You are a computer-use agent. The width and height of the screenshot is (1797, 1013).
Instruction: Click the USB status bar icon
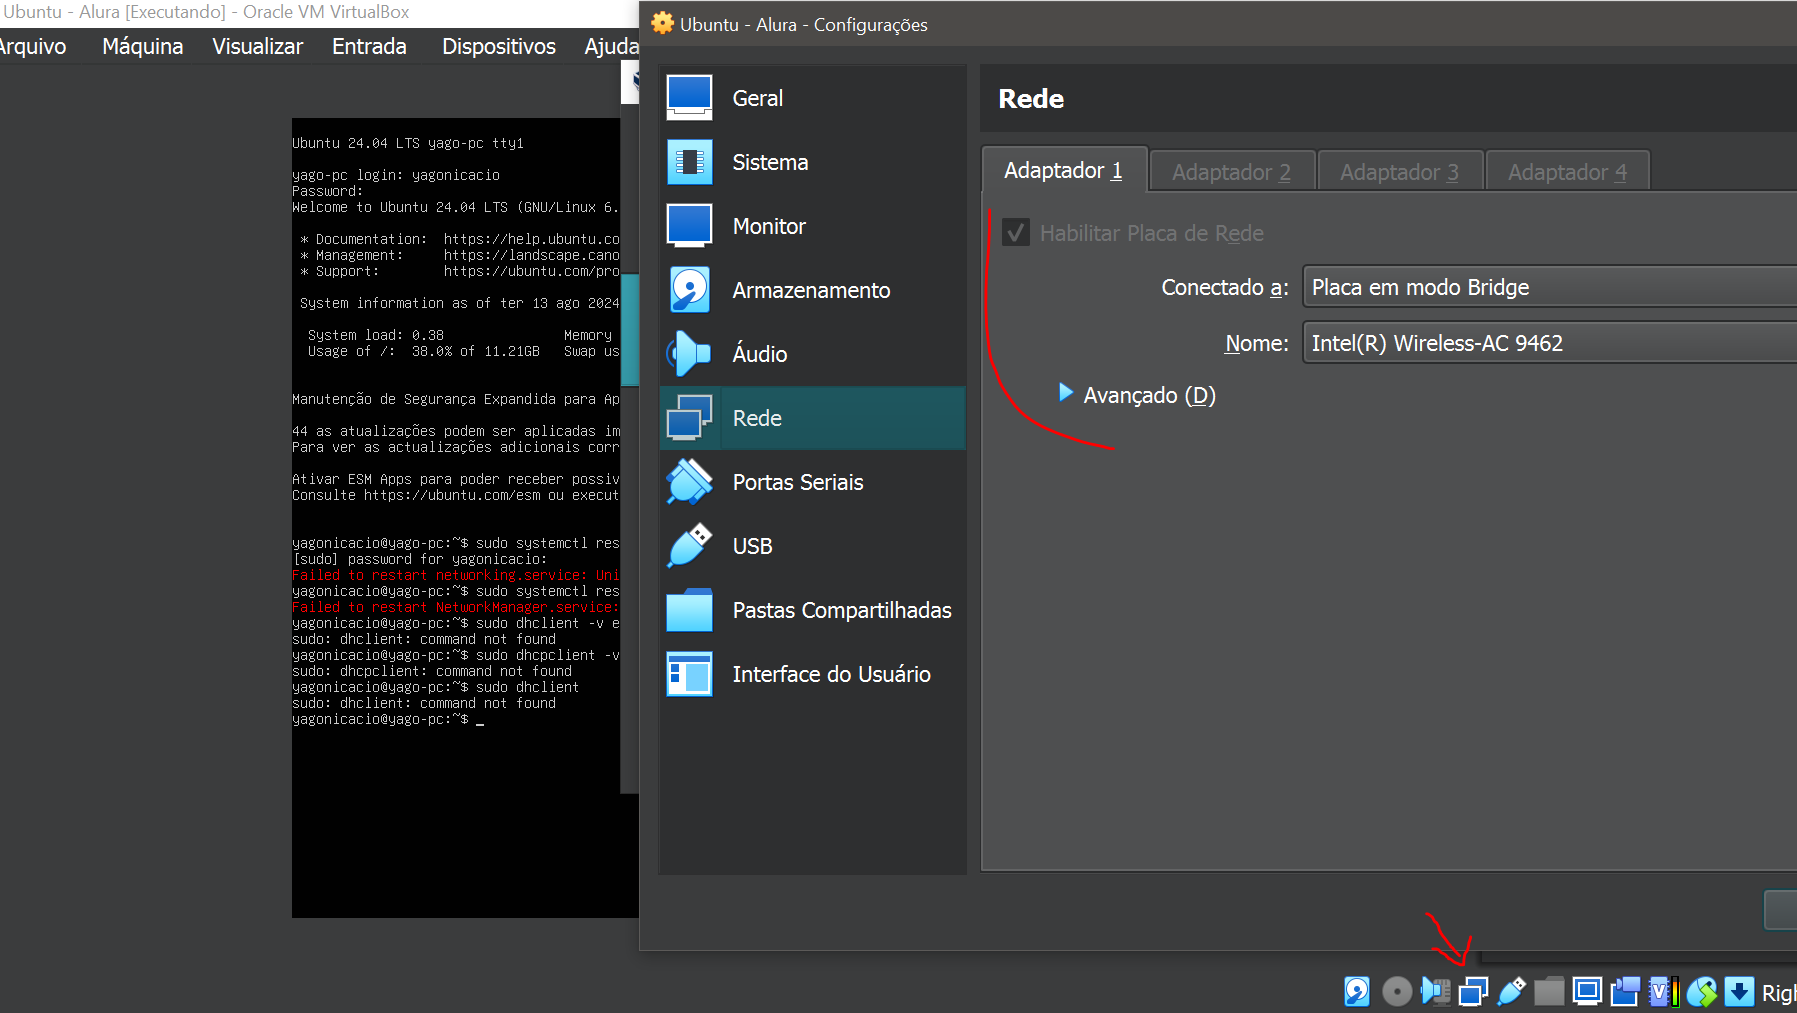pos(1511,991)
